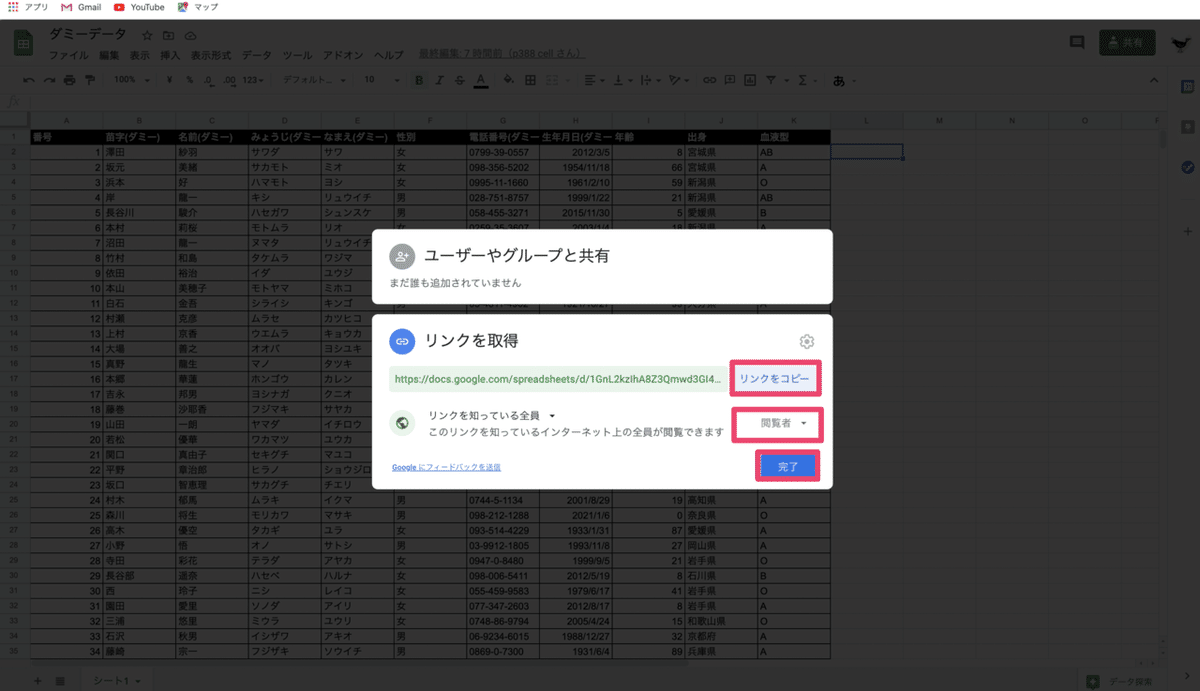The height and width of the screenshot is (691, 1200).
Task: Select the text color icon
Action: 480,80
